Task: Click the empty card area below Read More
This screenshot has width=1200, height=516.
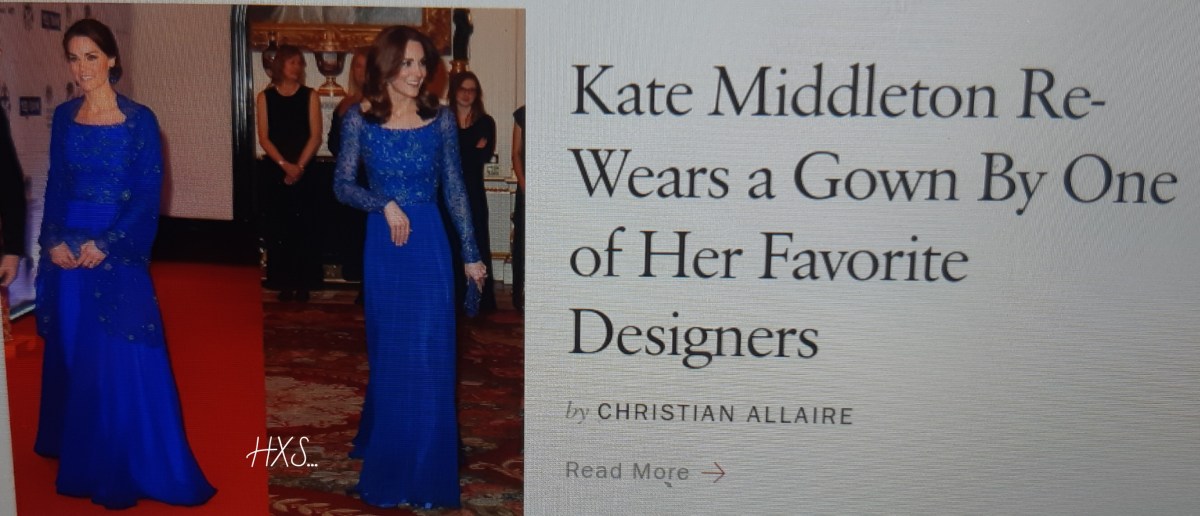Action: [x=860, y=500]
